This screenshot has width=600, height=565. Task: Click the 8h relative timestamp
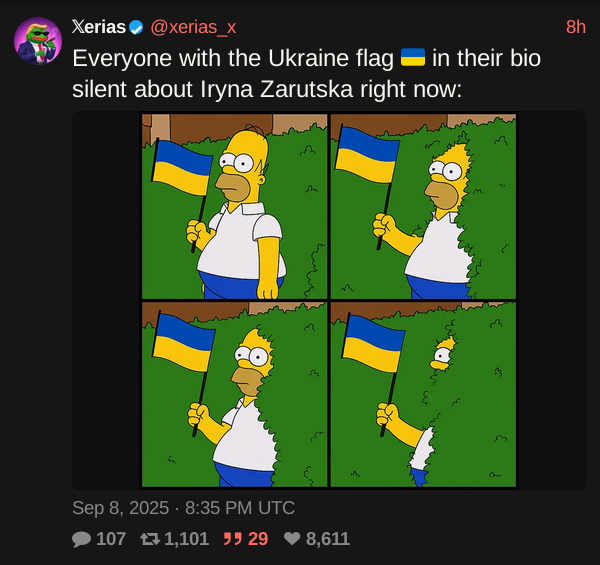[x=576, y=27]
